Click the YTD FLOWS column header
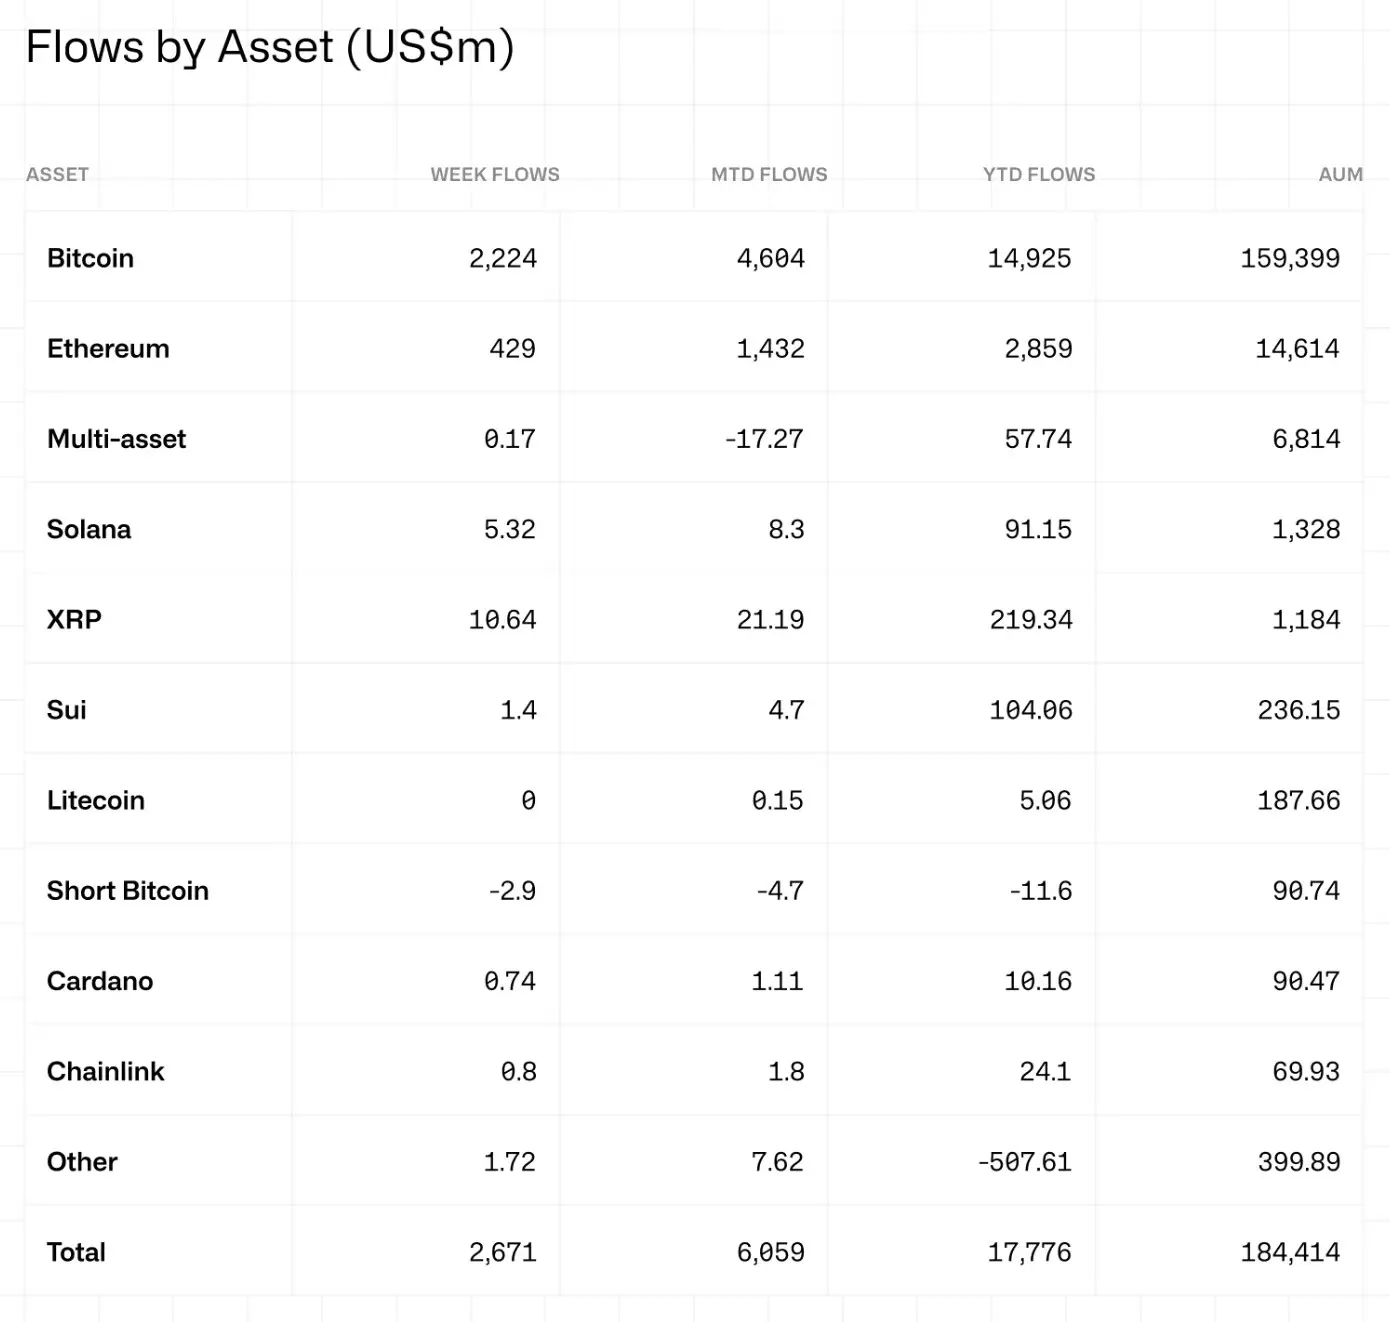The height and width of the screenshot is (1322, 1390). (1039, 174)
